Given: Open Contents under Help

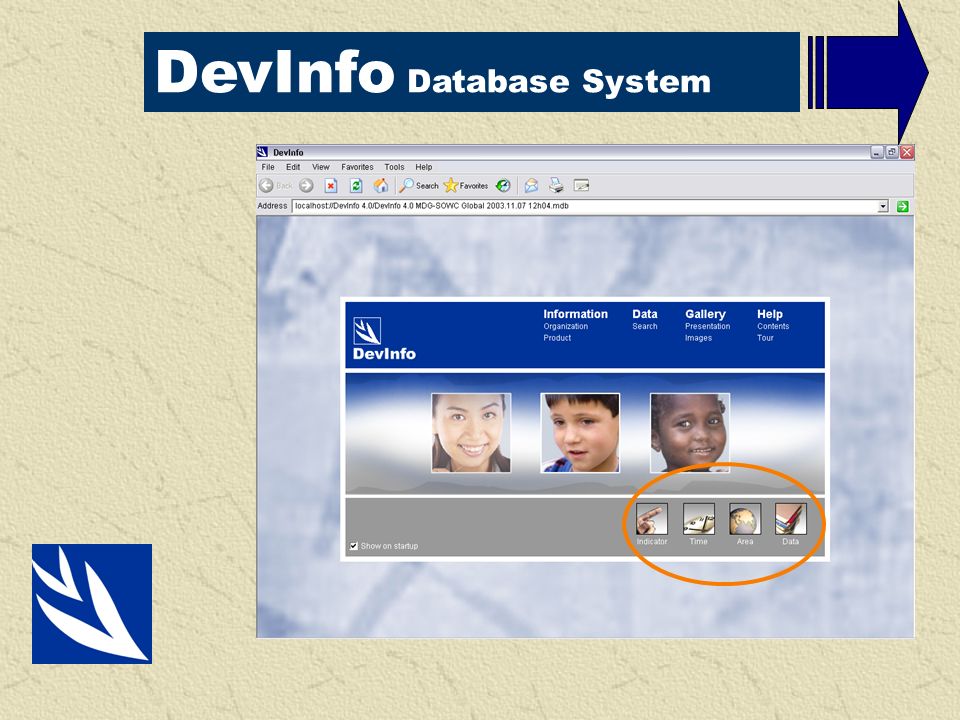Looking at the screenshot, I should [x=773, y=326].
